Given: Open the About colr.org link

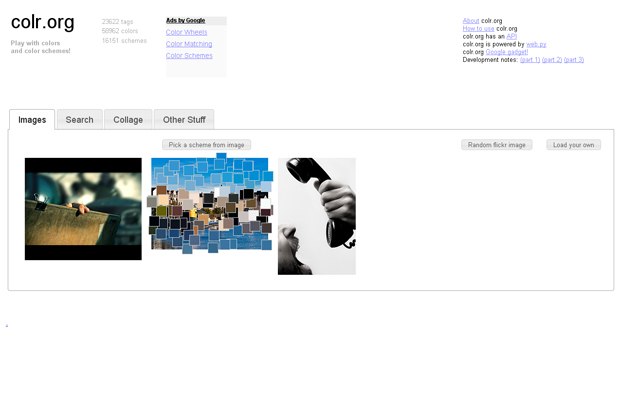Looking at the screenshot, I should coord(471,20).
